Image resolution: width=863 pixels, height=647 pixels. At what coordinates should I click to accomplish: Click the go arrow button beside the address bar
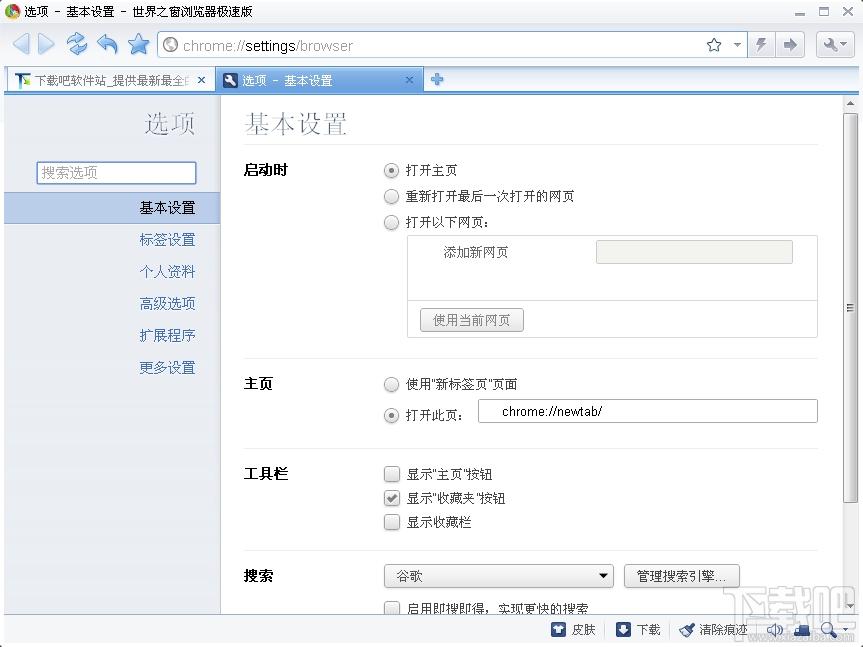[790, 45]
